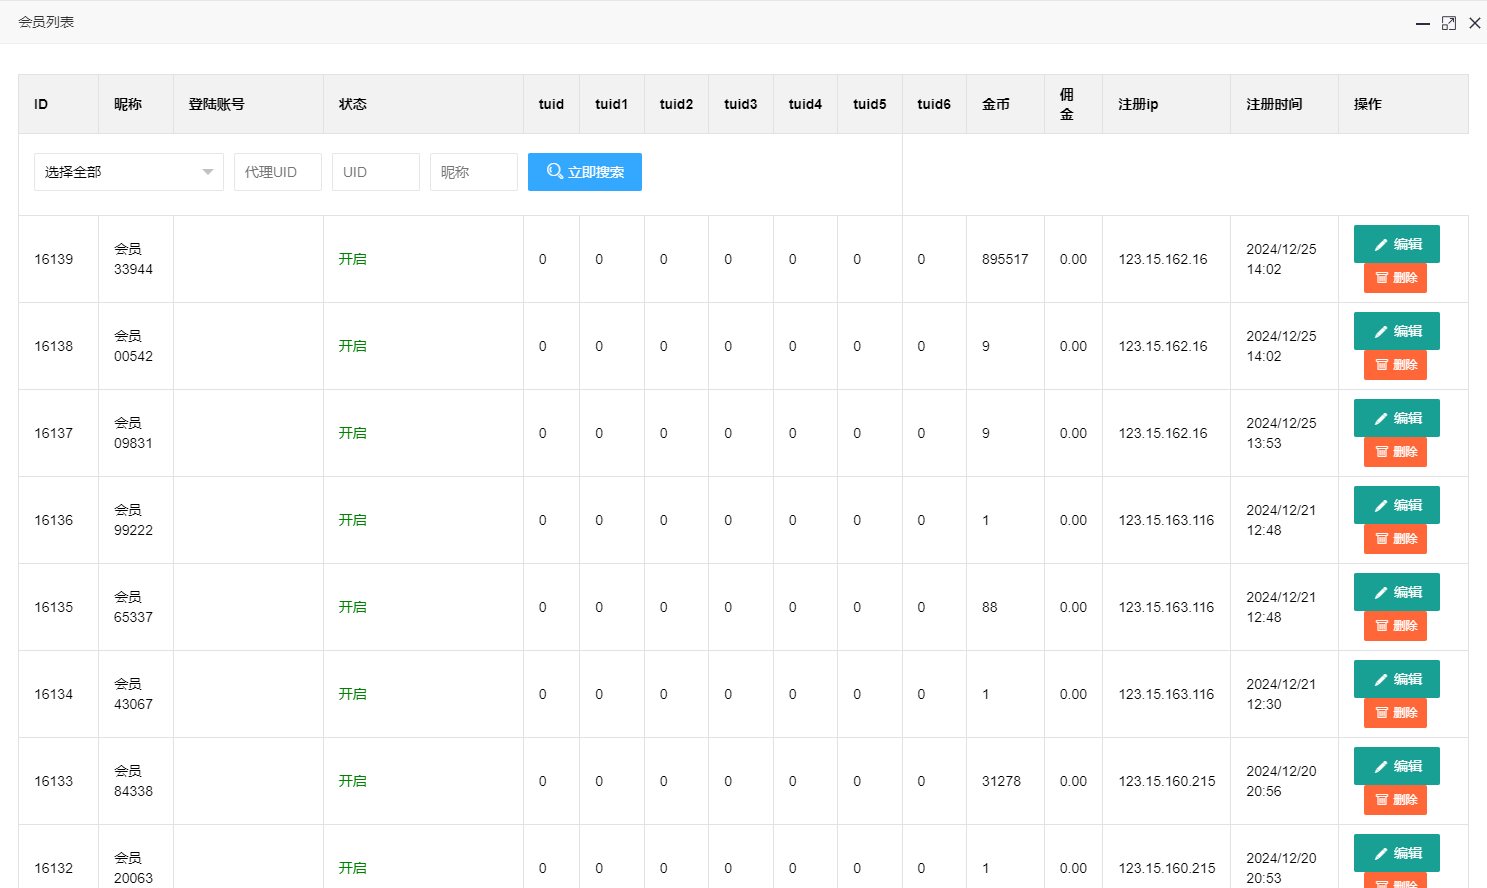The width and height of the screenshot is (1487, 888).
Task: Edit member 16133 with 编辑 button
Action: click(1396, 766)
